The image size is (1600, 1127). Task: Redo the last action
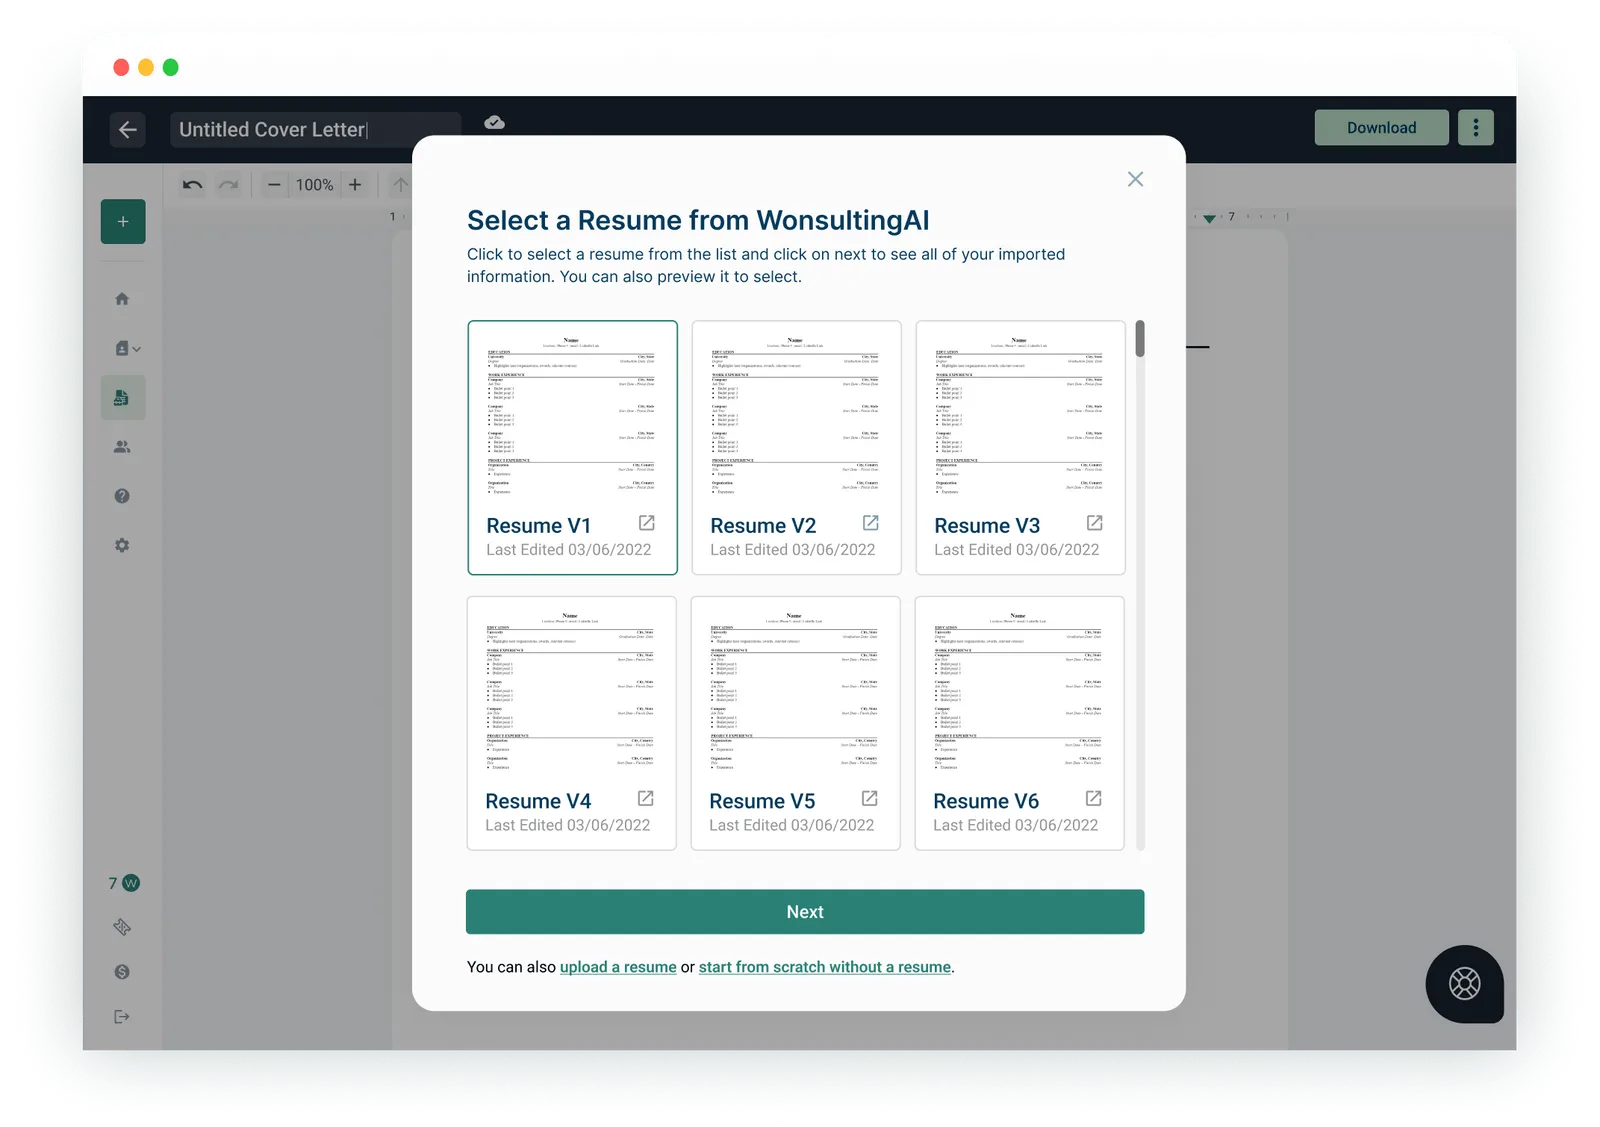(229, 185)
